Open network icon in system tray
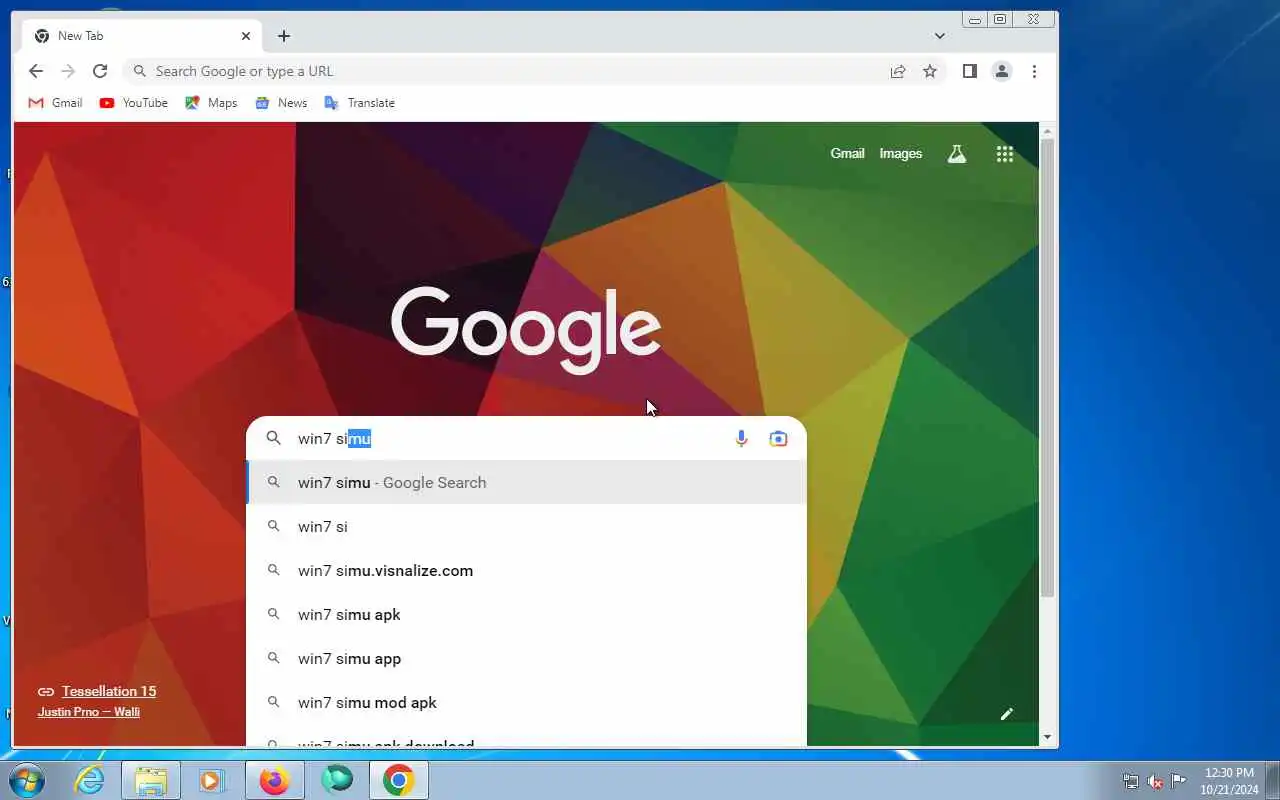 tap(1131, 781)
